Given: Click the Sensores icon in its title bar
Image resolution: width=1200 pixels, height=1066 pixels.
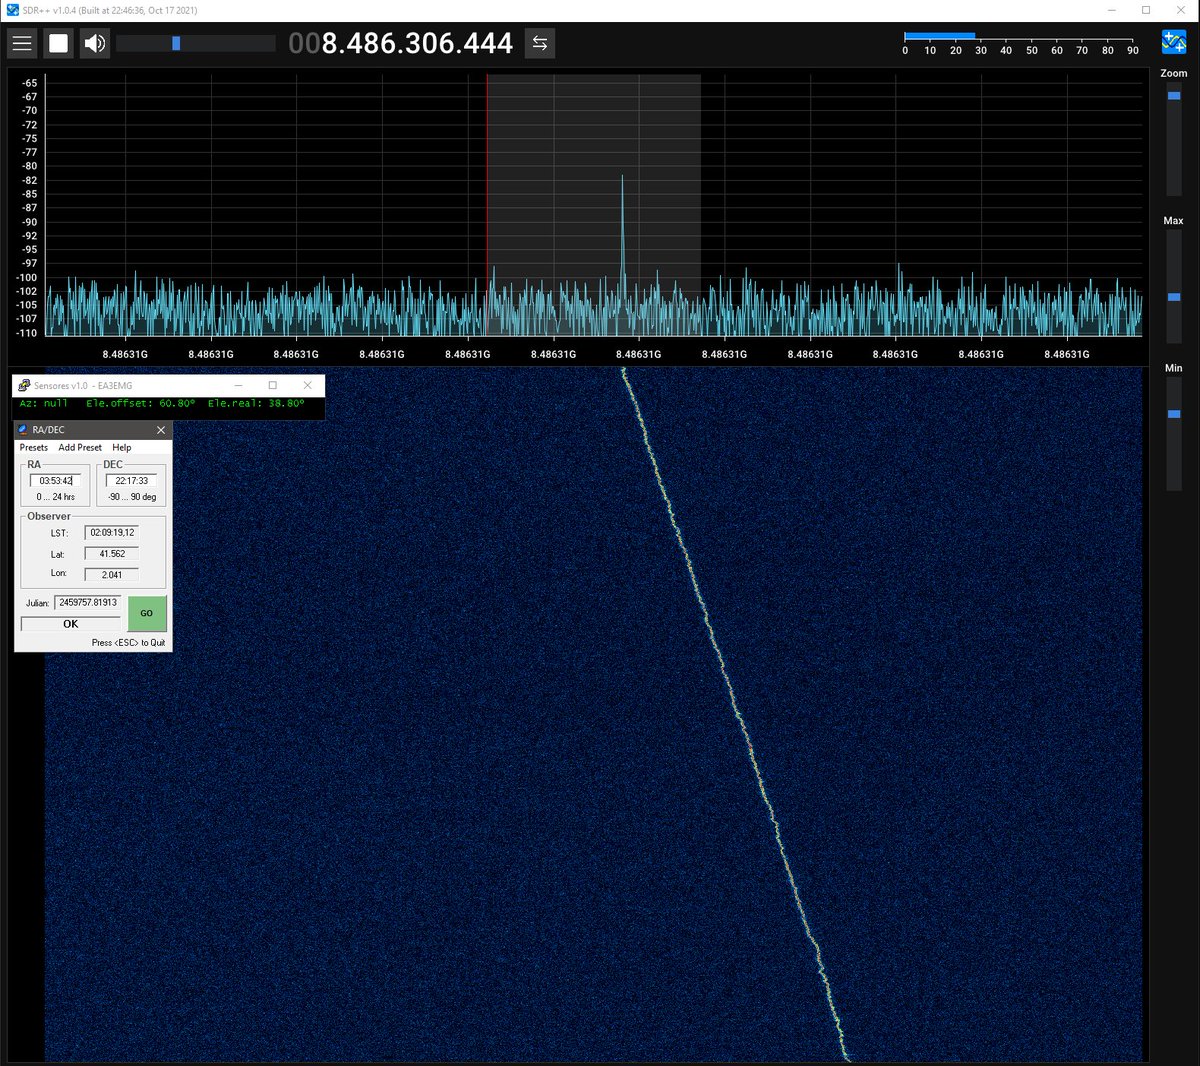Looking at the screenshot, I should point(23,385).
